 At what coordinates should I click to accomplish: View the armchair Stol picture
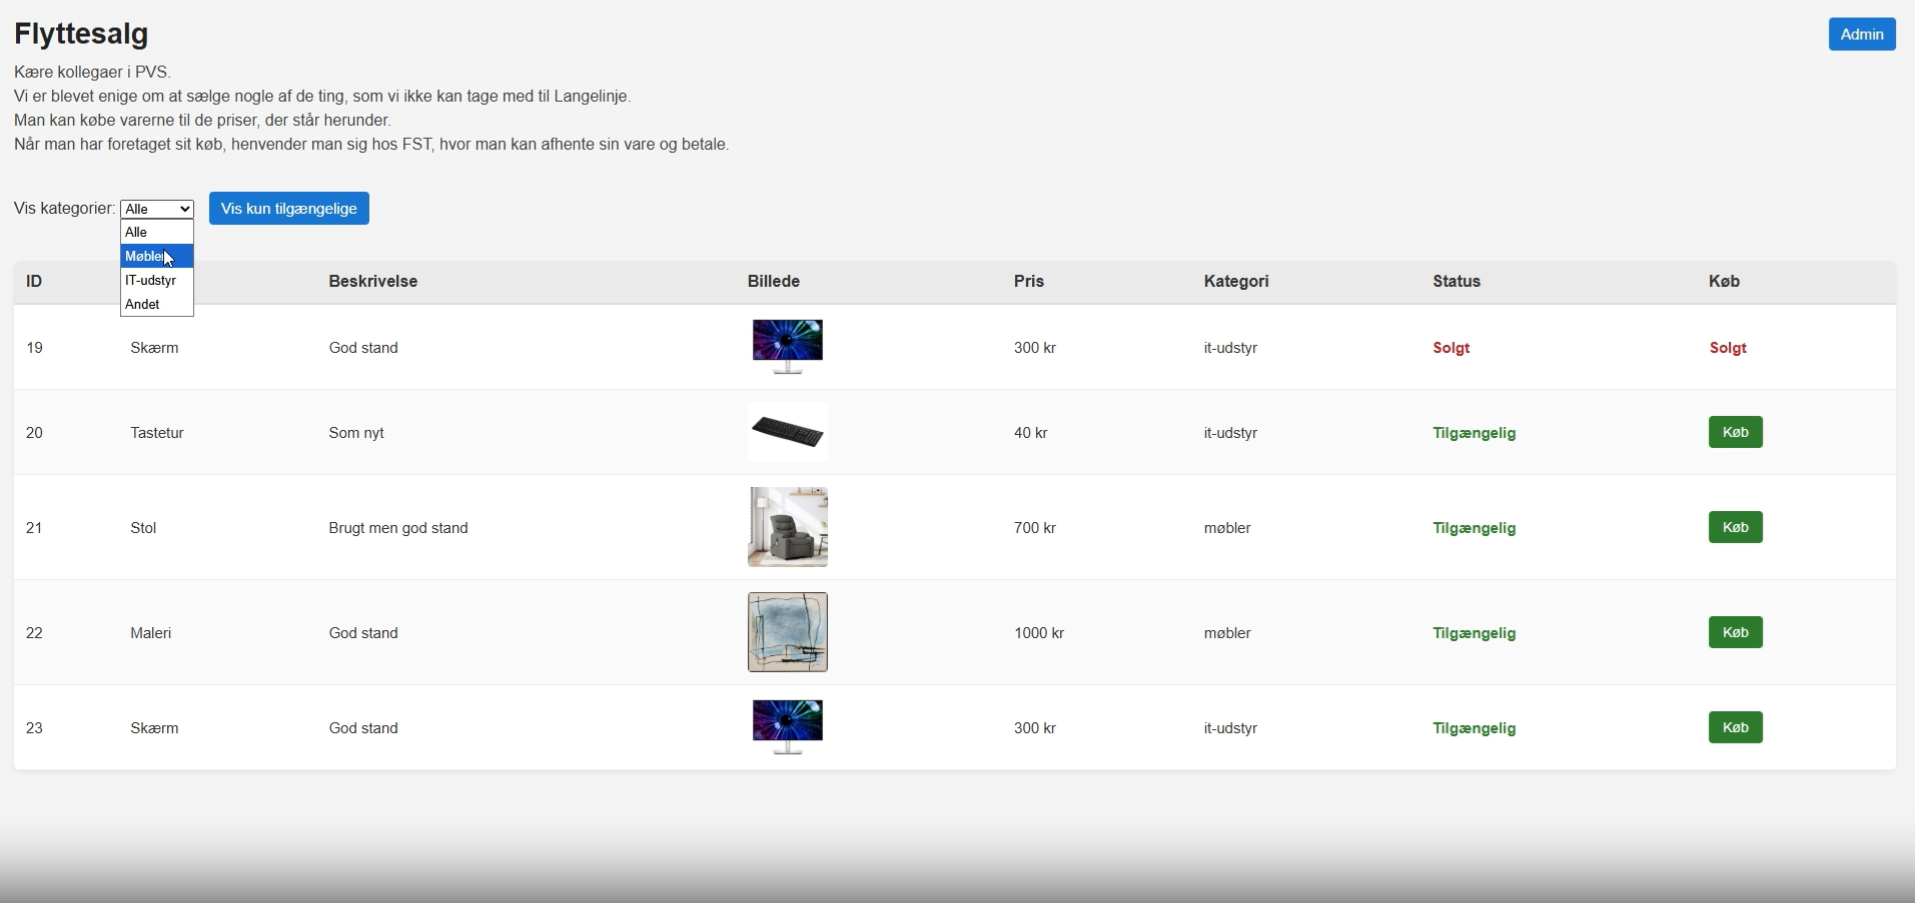787,527
